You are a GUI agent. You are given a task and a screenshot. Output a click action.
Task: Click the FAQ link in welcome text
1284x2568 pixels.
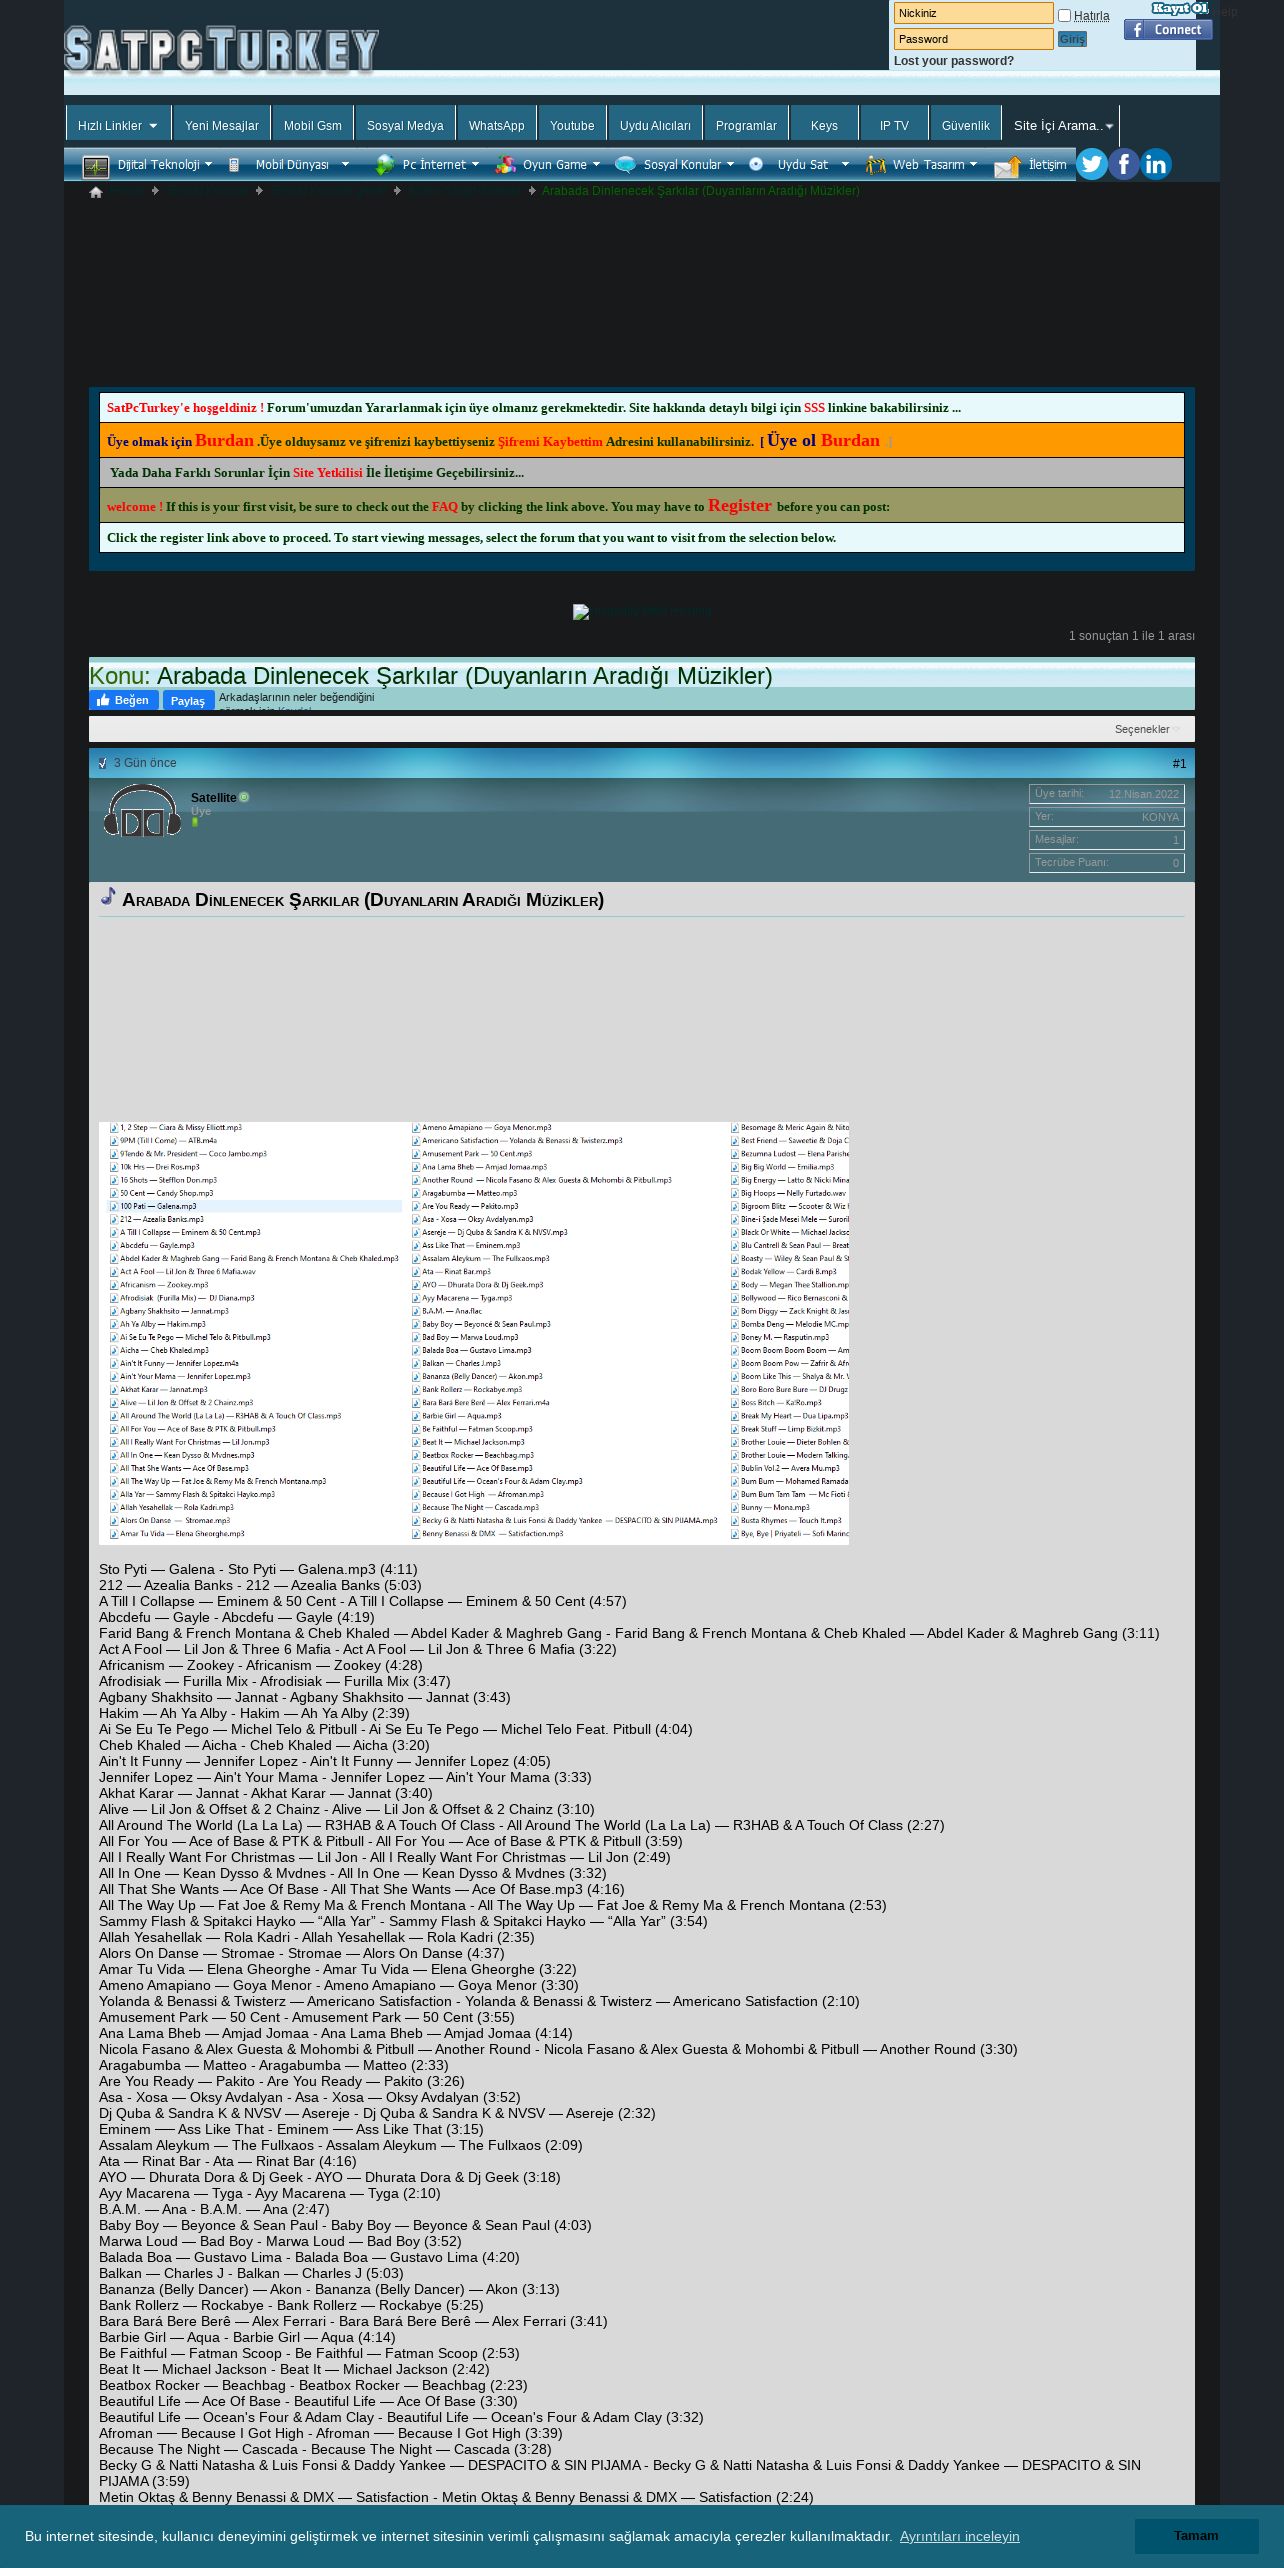(444, 507)
